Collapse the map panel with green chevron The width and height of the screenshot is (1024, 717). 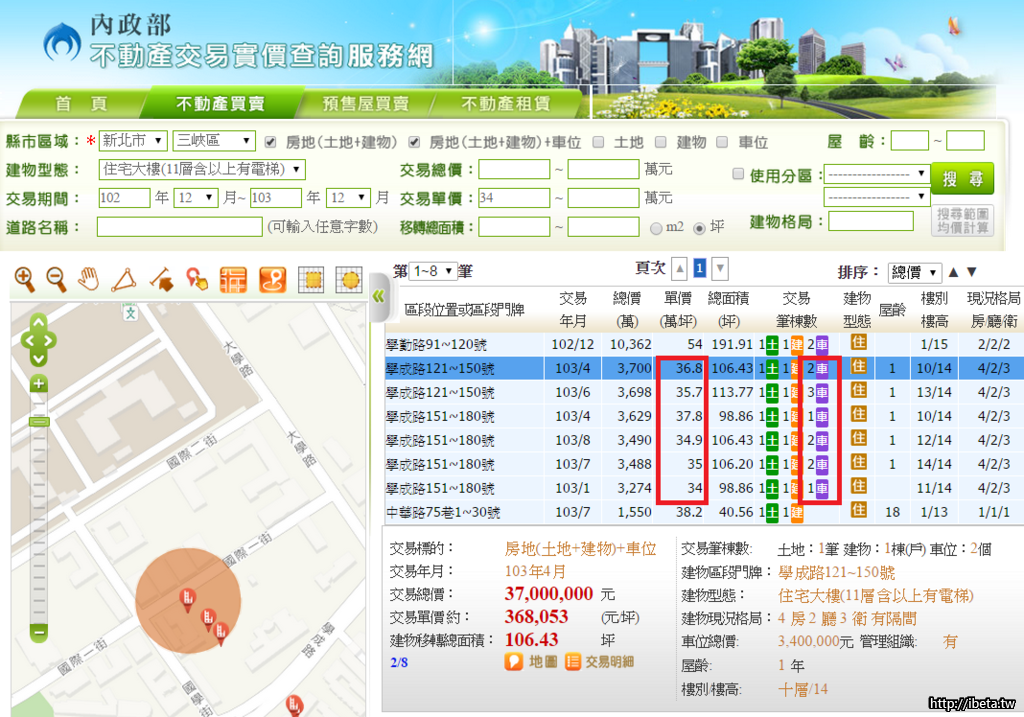378,296
